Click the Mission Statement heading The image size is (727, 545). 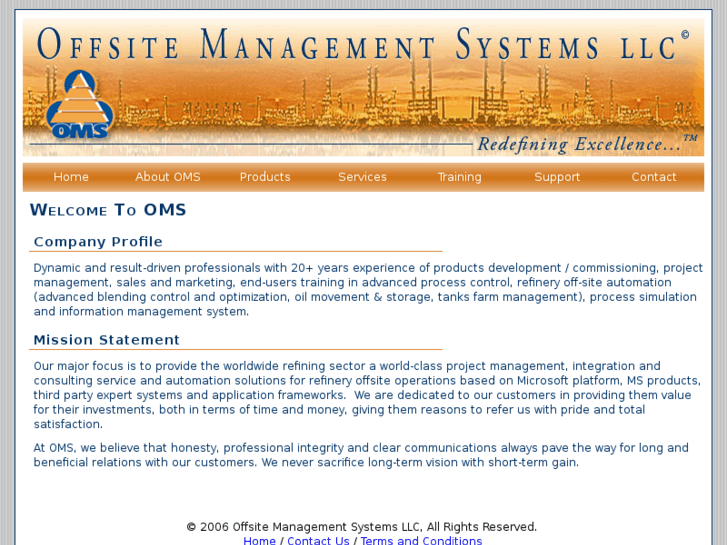106,340
